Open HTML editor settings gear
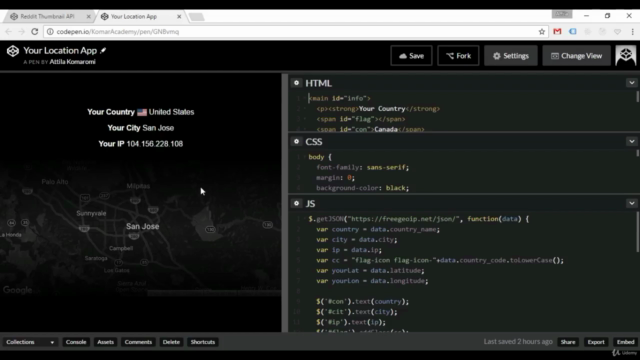The height and width of the screenshot is (360, 640). (x=297, y=83)
